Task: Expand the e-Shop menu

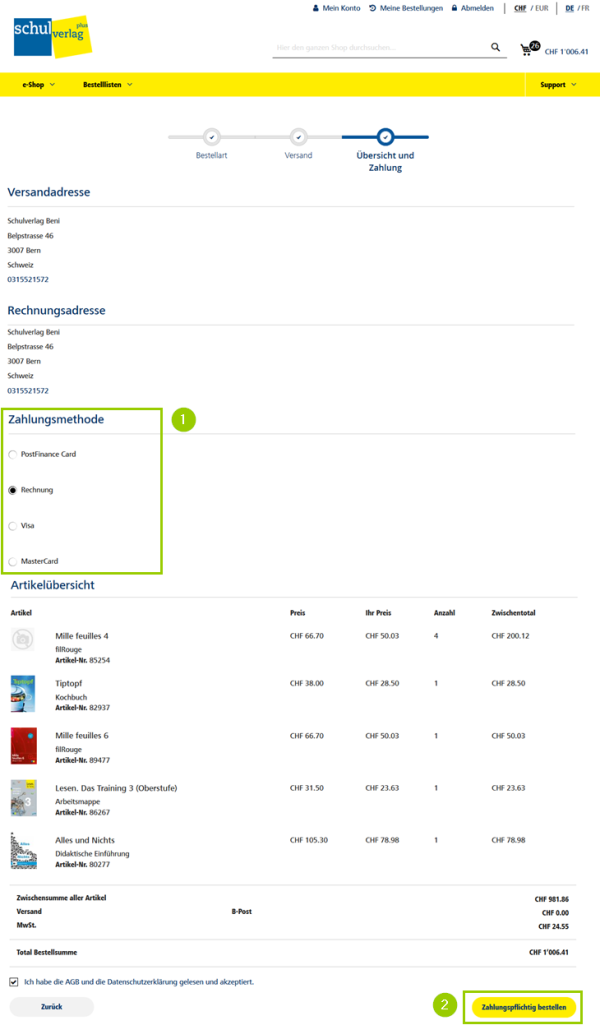Action: pyautogui.click(x=38, y=85)
